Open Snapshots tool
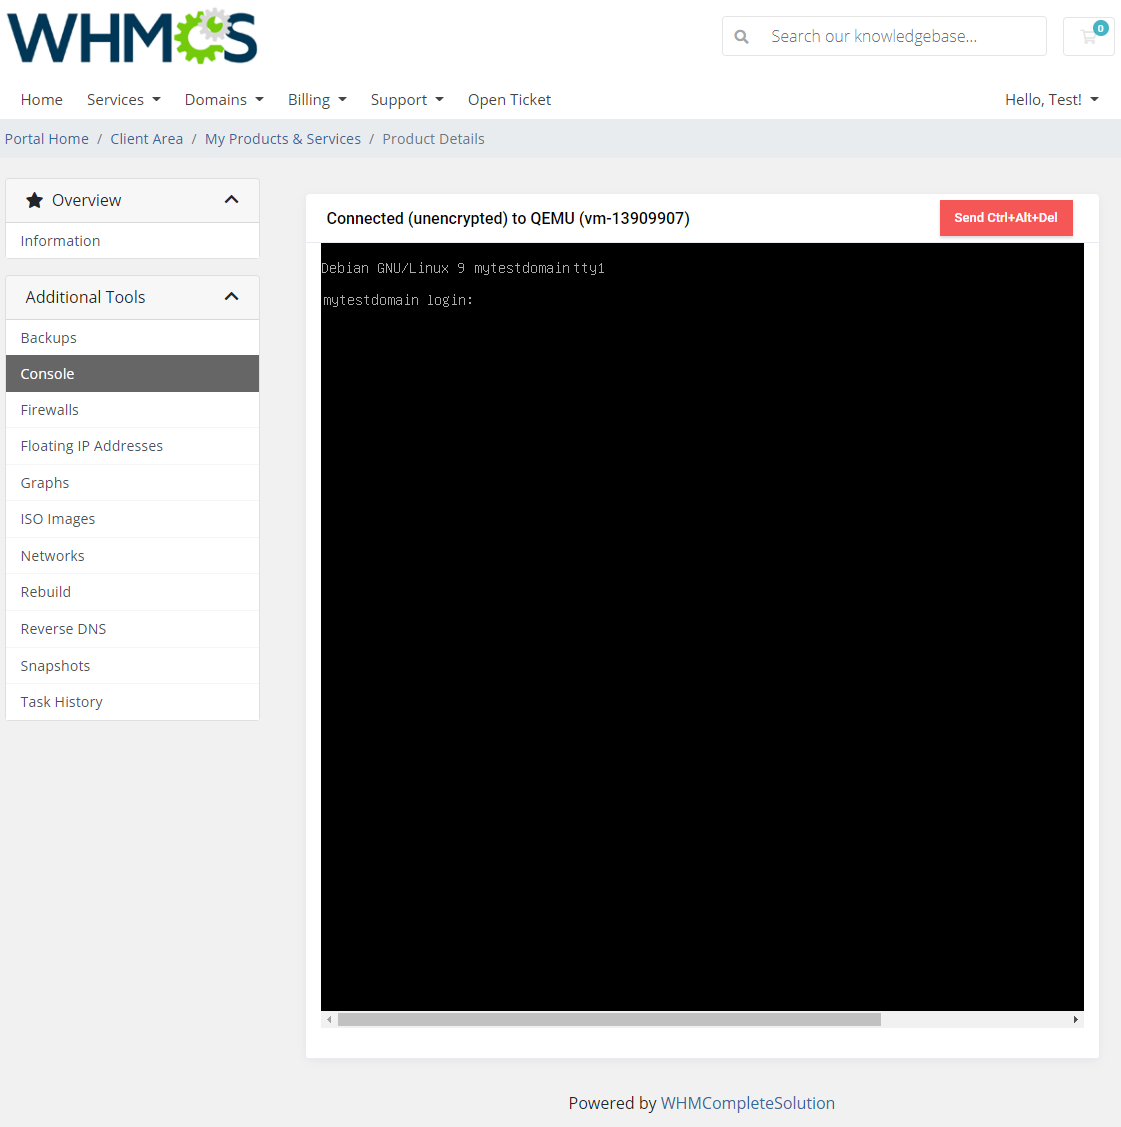This screenshot has height=1127, width=1121. click(132, 666)
